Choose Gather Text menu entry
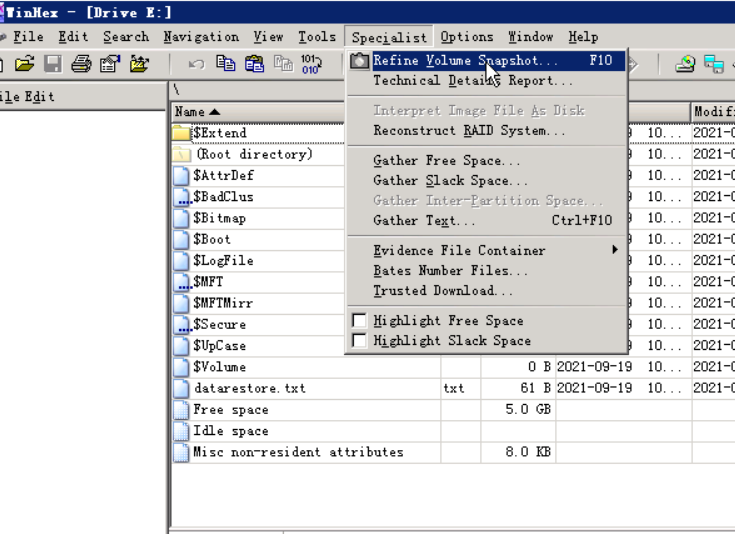The width and height of the screenshot is (735, 534). pos(487,220)
